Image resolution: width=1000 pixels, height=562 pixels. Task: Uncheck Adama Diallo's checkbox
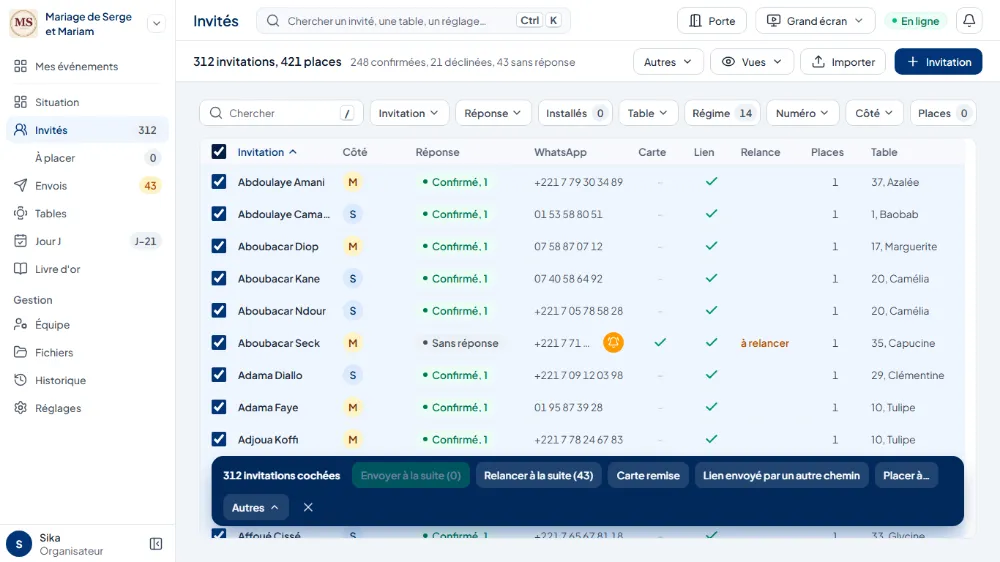pos(219,375)
